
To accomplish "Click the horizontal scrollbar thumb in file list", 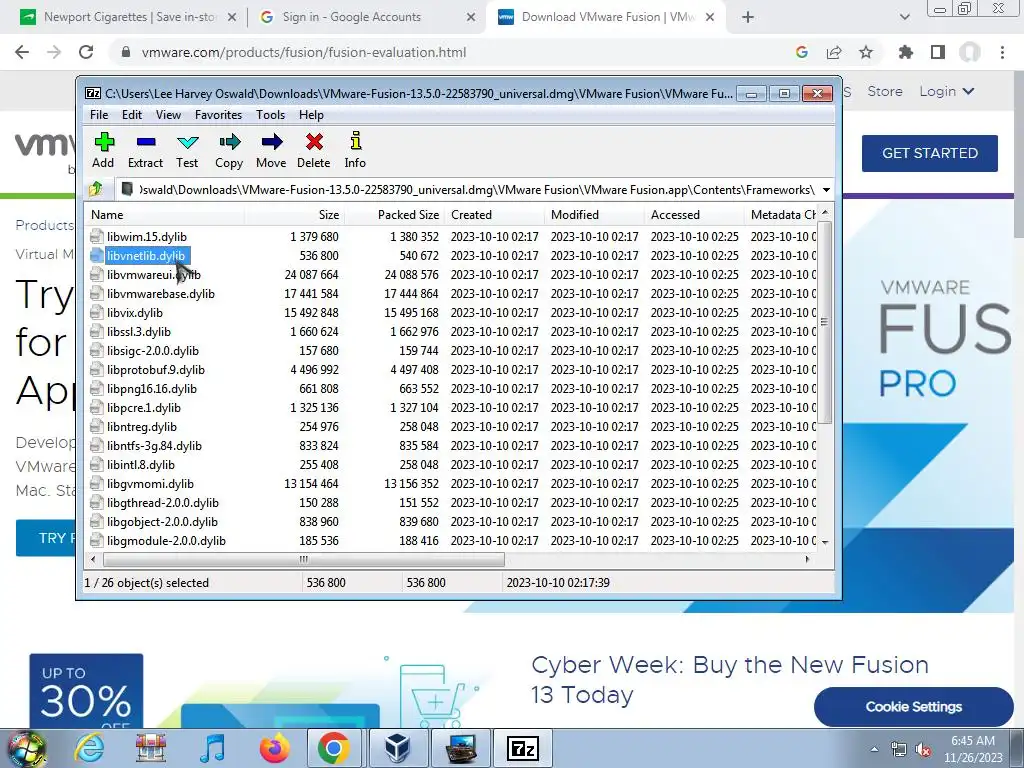I will [304, 560].
